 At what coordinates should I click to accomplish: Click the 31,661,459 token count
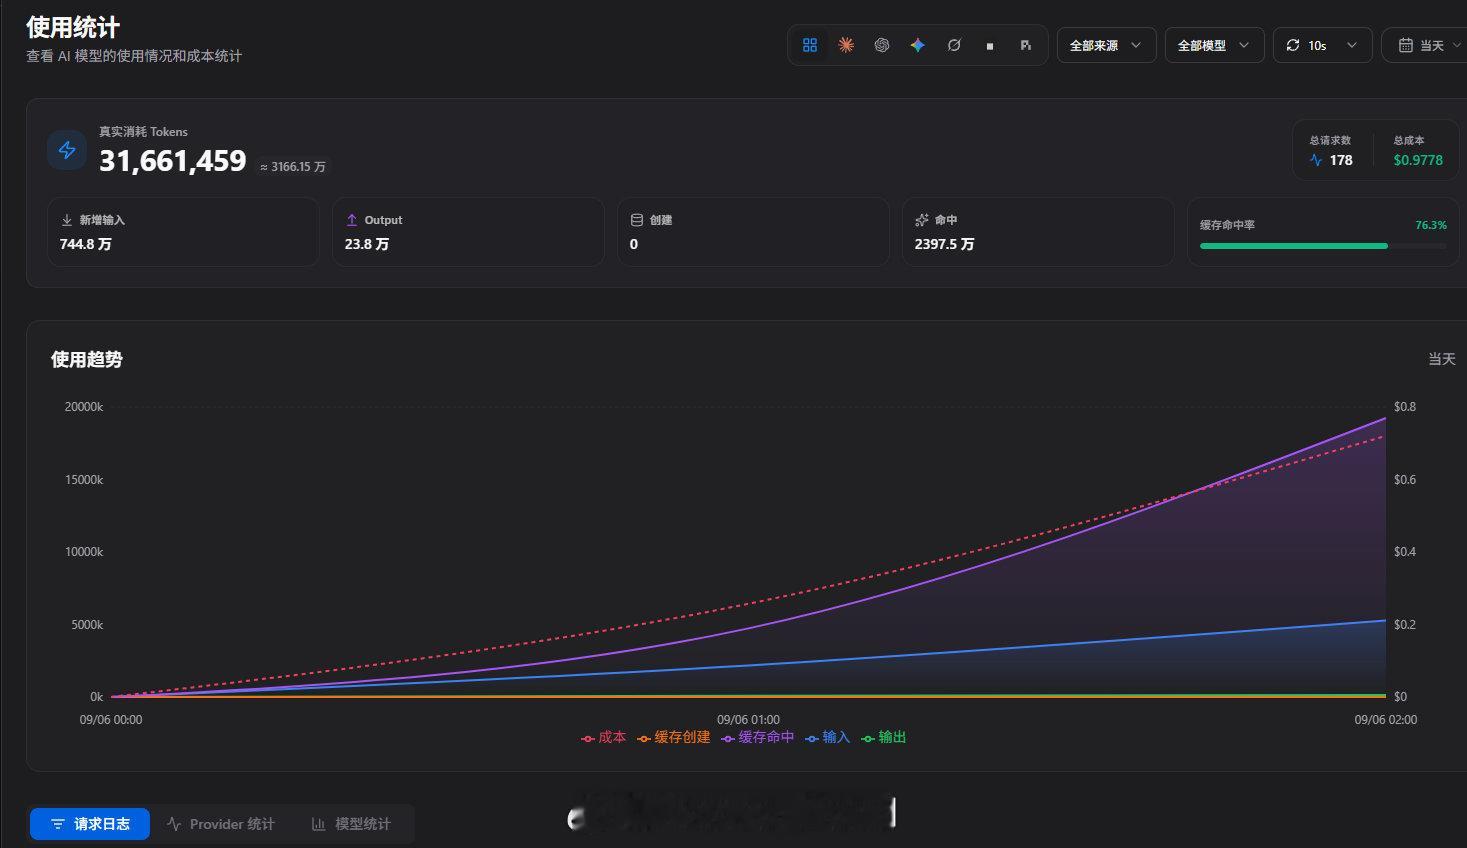tap(173, 160)
